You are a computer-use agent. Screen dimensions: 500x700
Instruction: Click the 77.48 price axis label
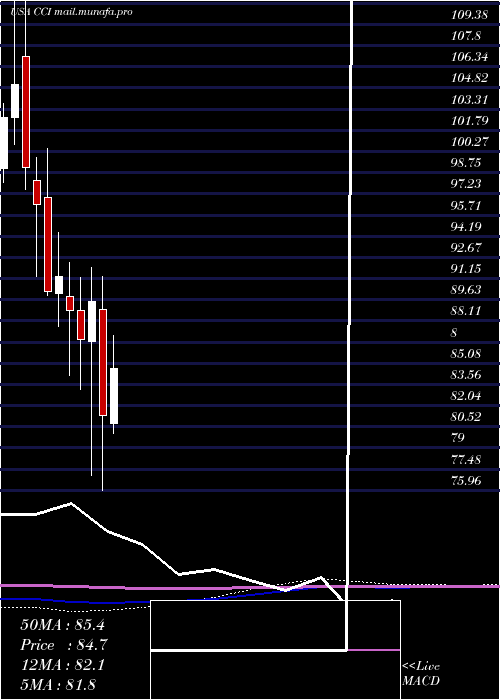(x=466, y=459)
